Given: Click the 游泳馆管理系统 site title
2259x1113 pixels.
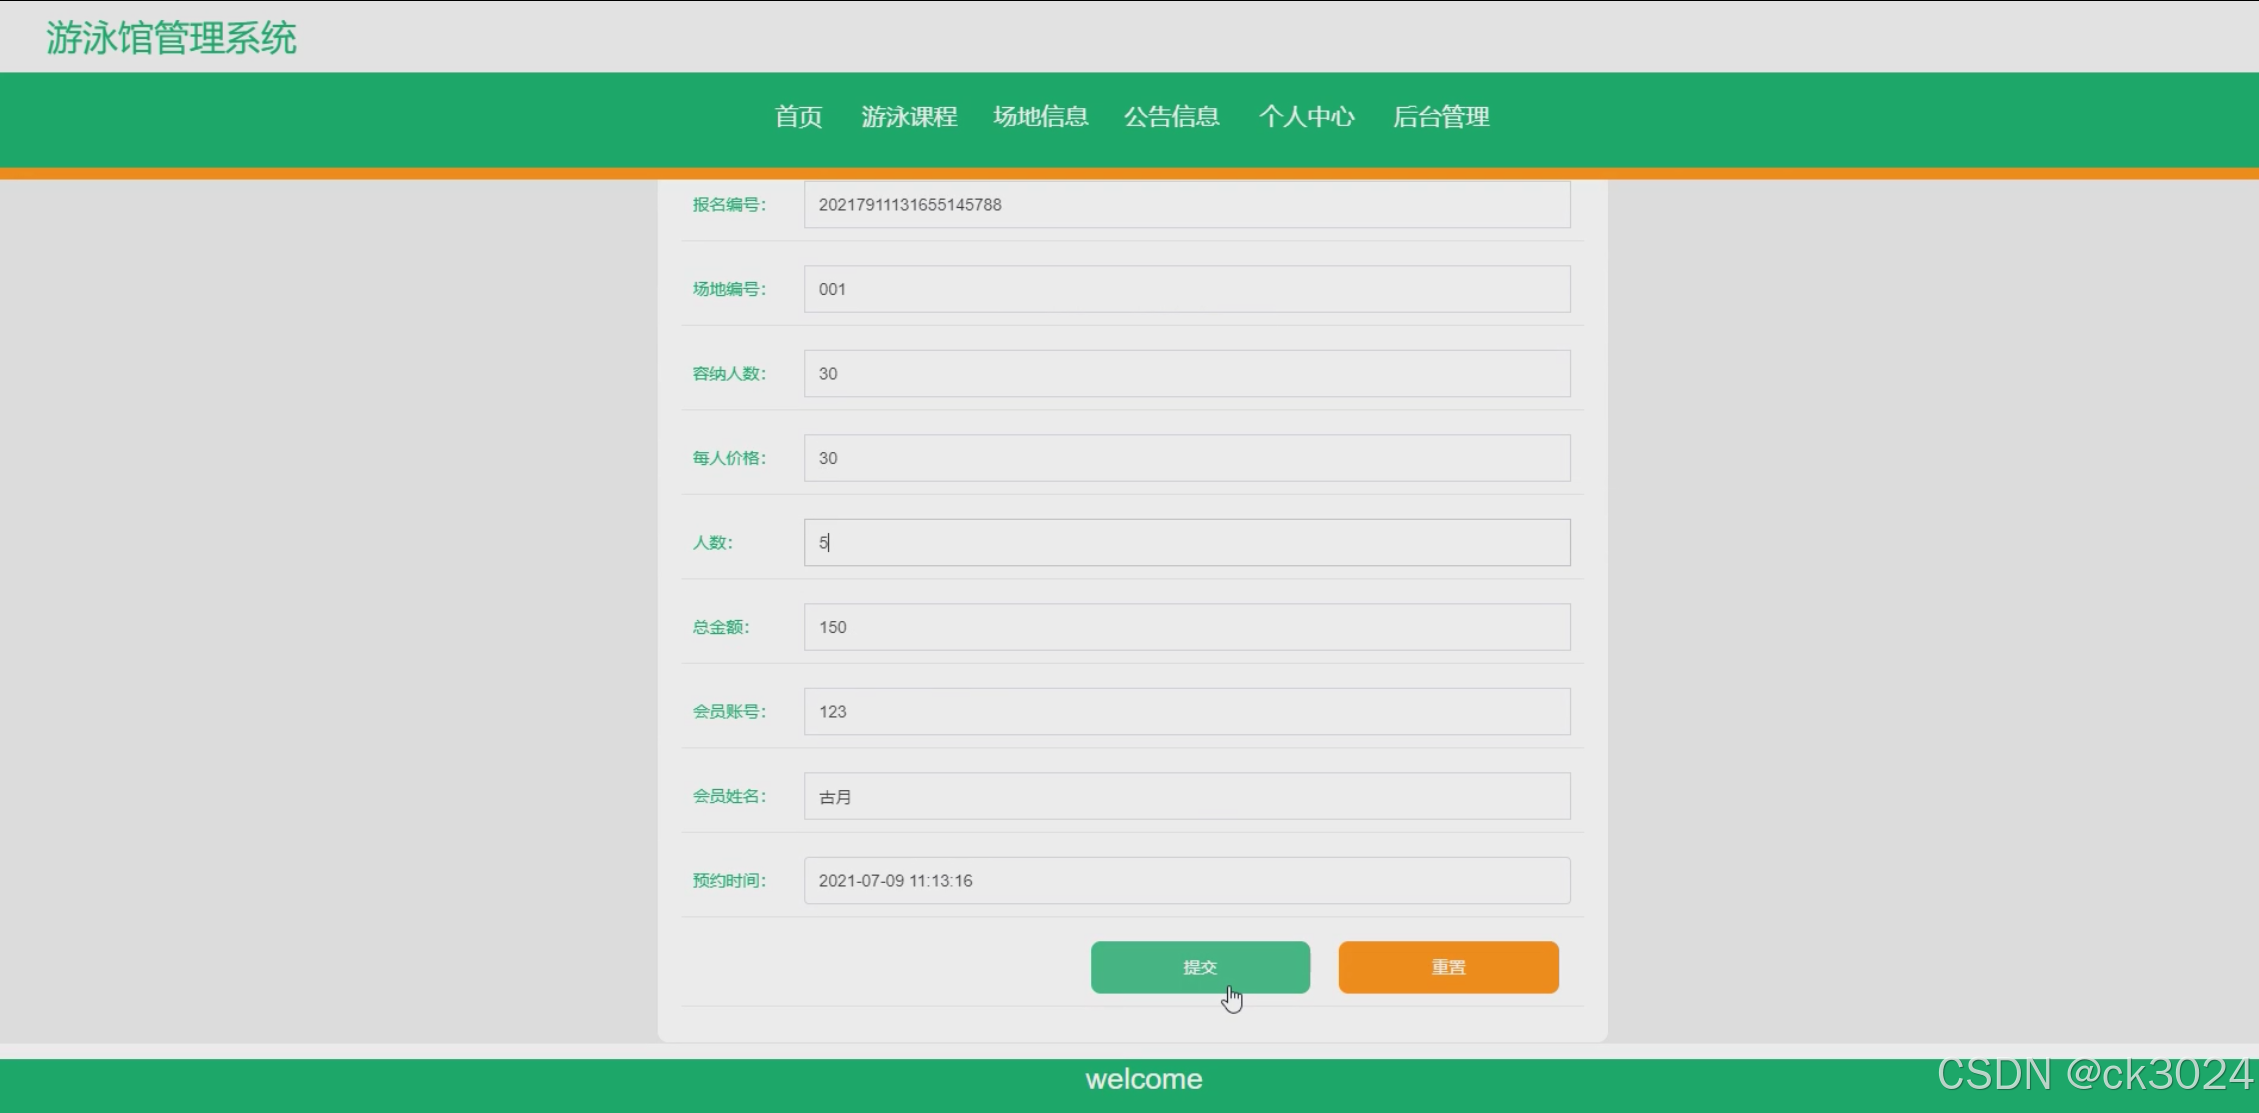Looking at the screenshot, I should click(171, 38).
